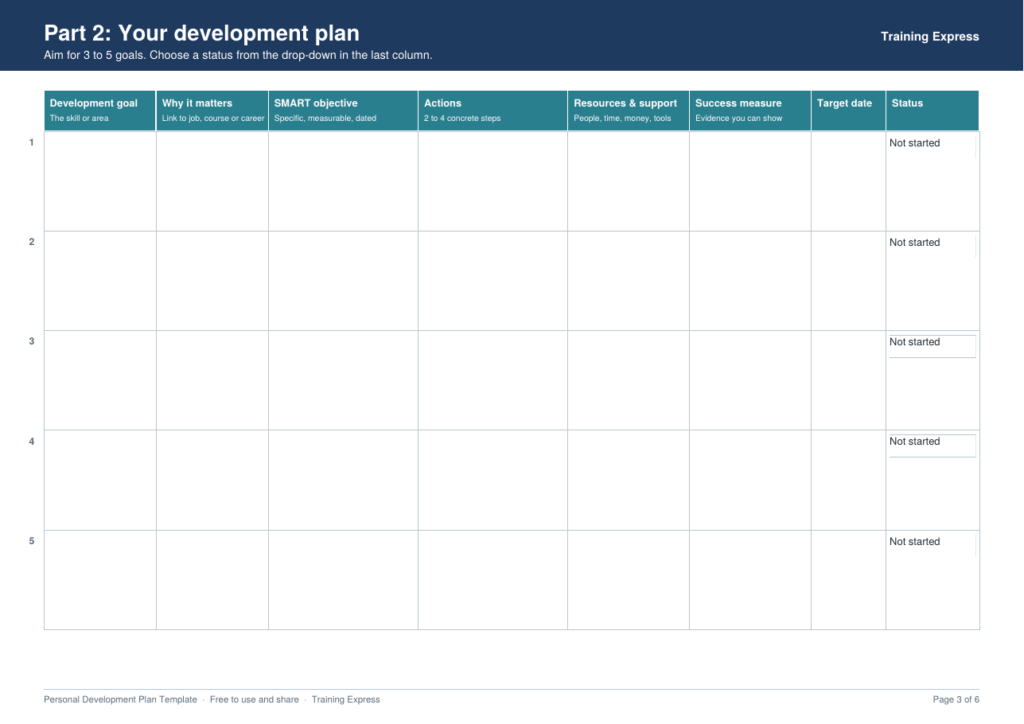This screenshot has height=724, width=1024.
Task: Select "Personal Development Plan Template" in the footer
Action: click(120, 699)
